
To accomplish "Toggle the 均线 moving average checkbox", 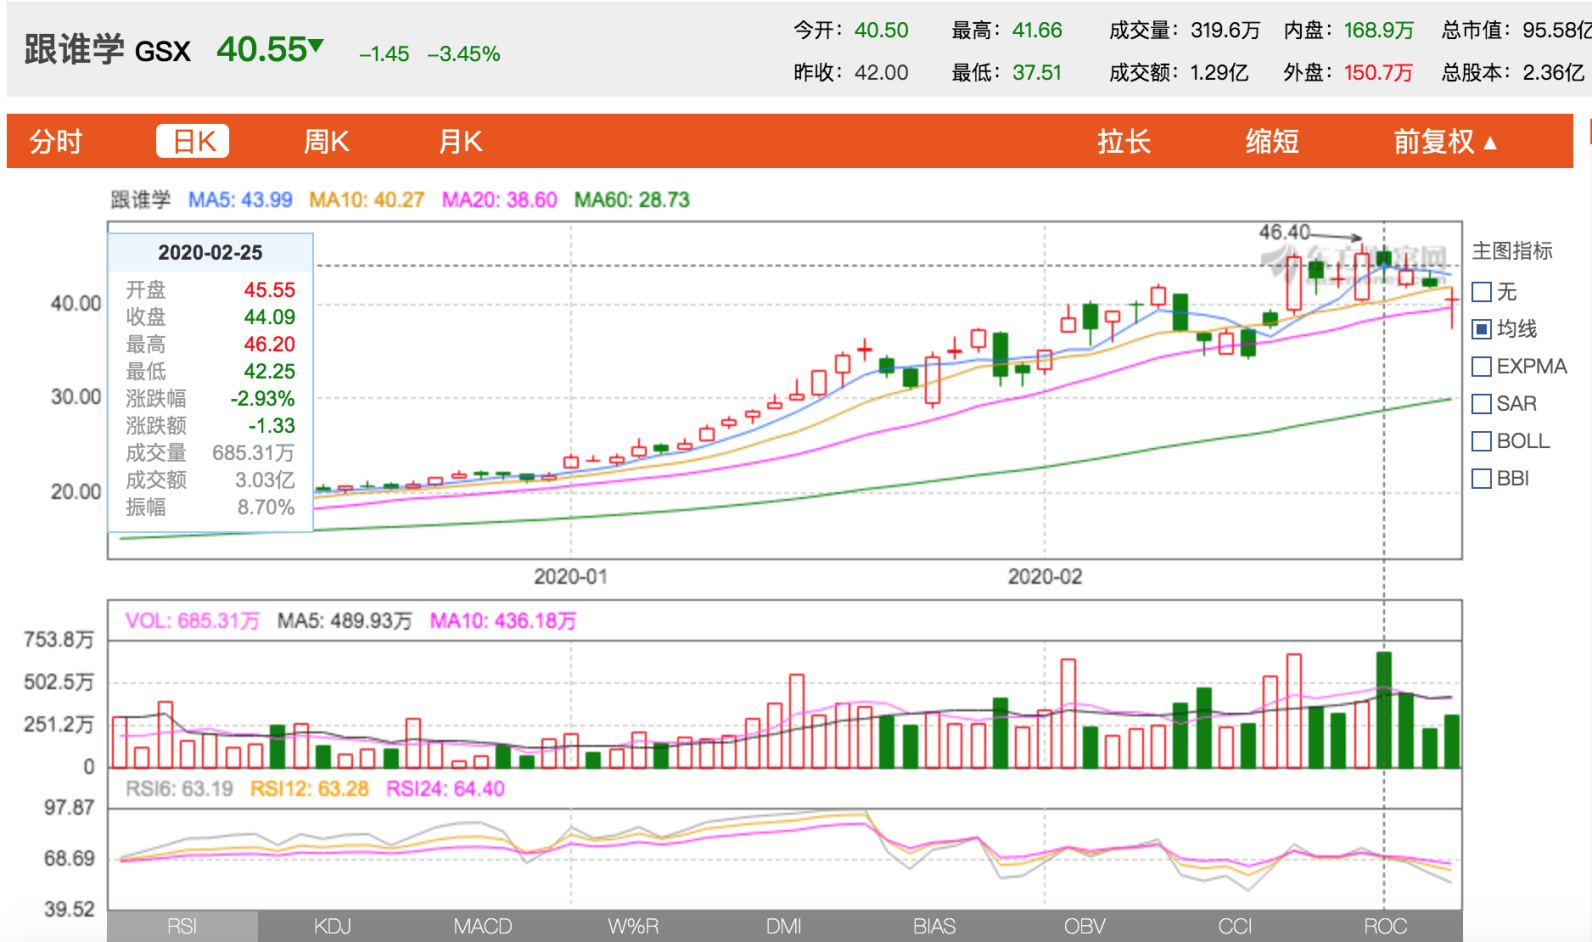I will pyautogui.click(x=1482, y=329).
